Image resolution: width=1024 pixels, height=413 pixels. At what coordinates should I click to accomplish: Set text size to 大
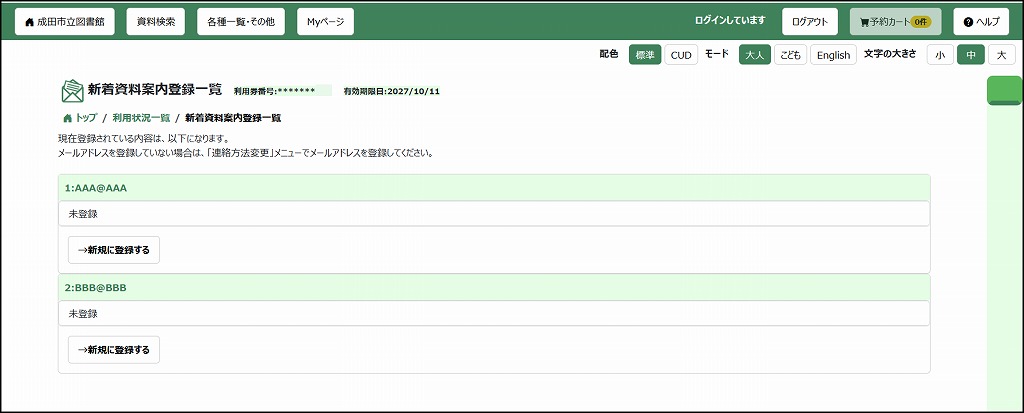coord(1001,55)
